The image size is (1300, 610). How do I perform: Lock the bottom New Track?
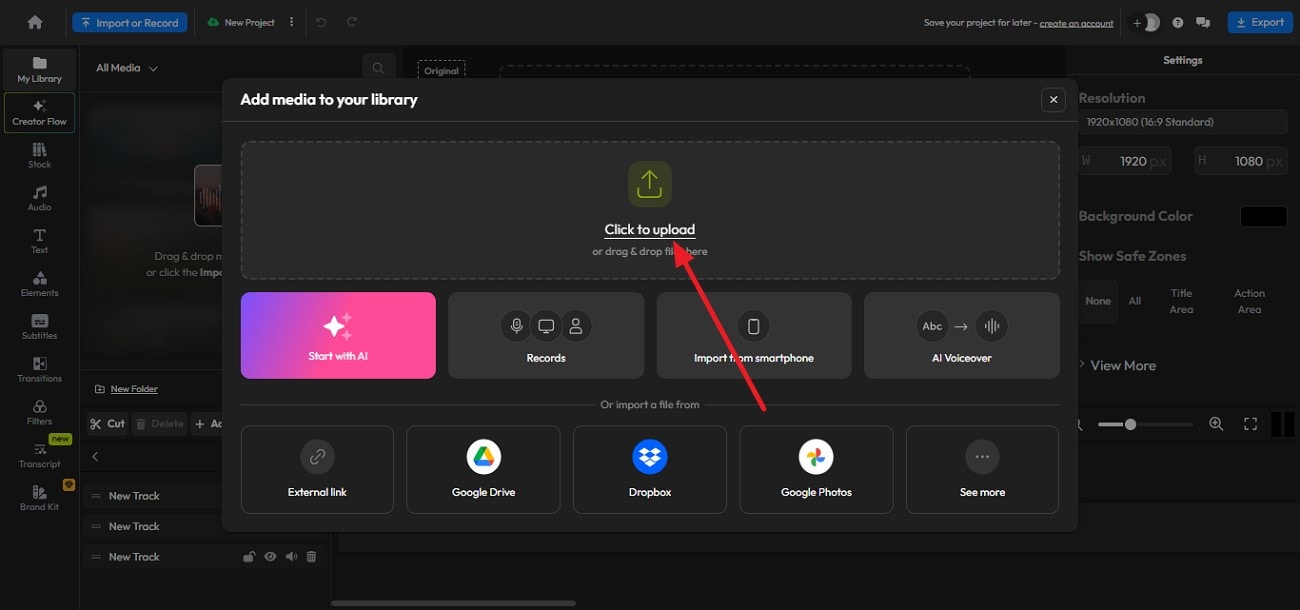click(x=249, y=556)
